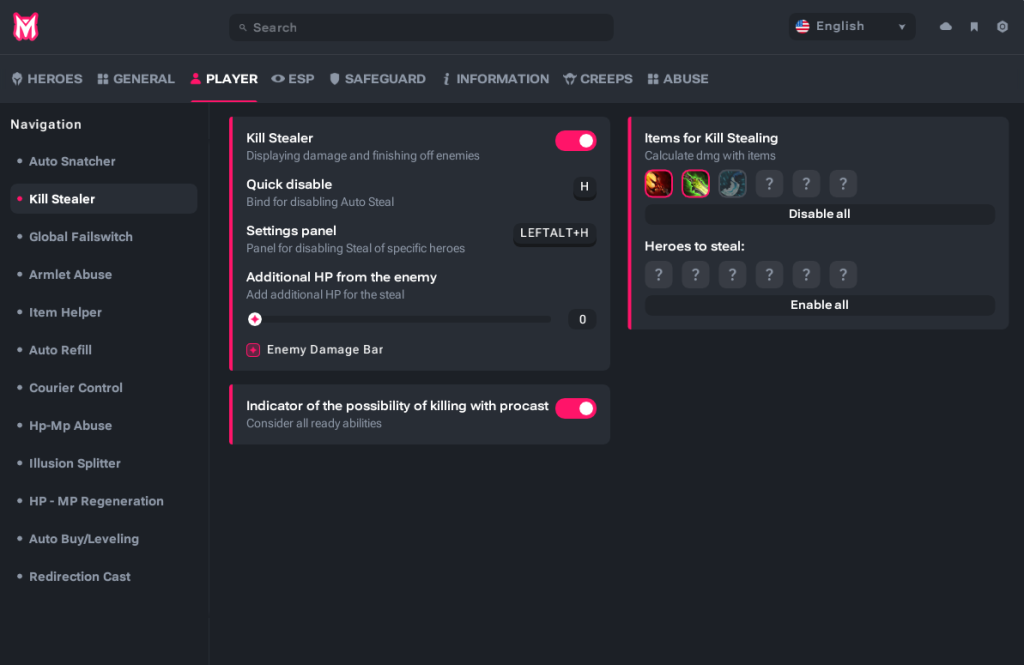Viewport: 1024px width, 665px height.
Task: Select the red Dagon item icon
Action: tap(659, 184)
